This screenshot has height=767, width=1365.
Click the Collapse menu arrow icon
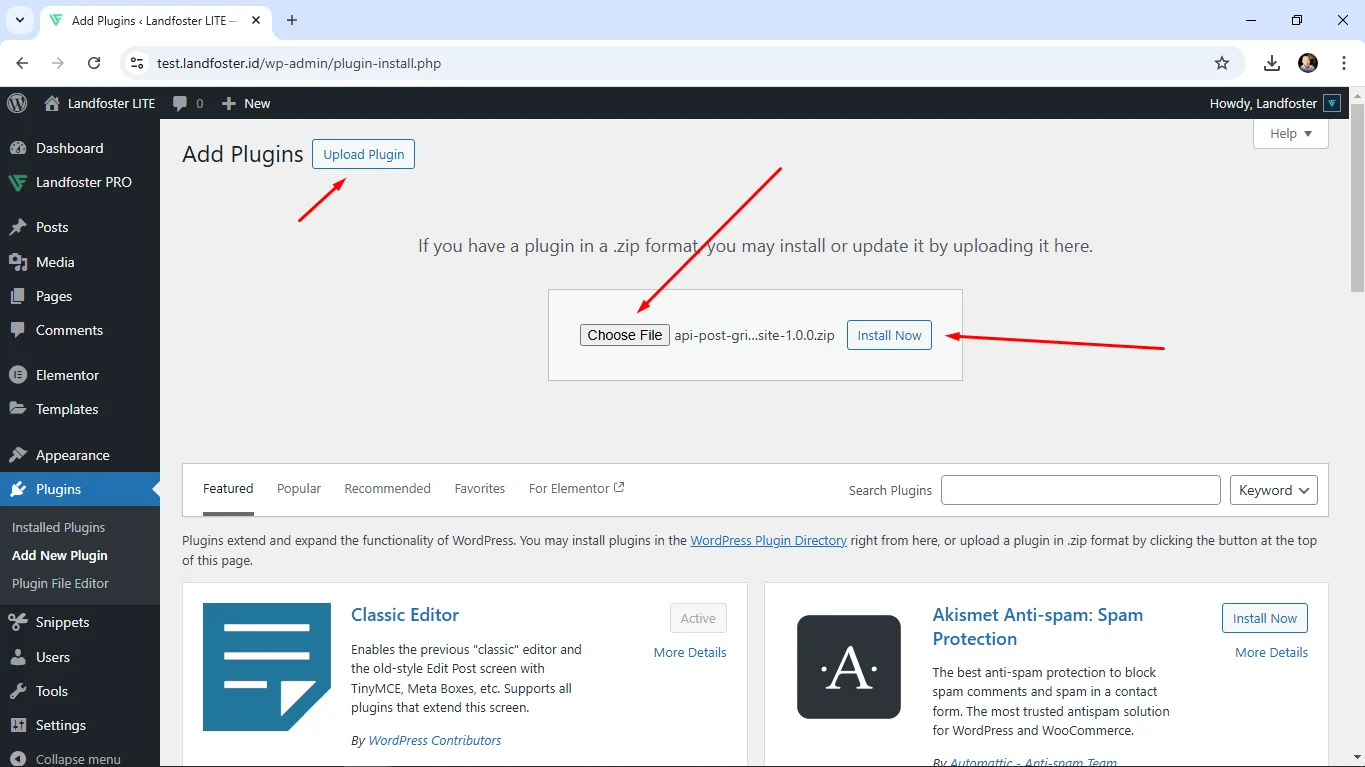pos(18,759)
